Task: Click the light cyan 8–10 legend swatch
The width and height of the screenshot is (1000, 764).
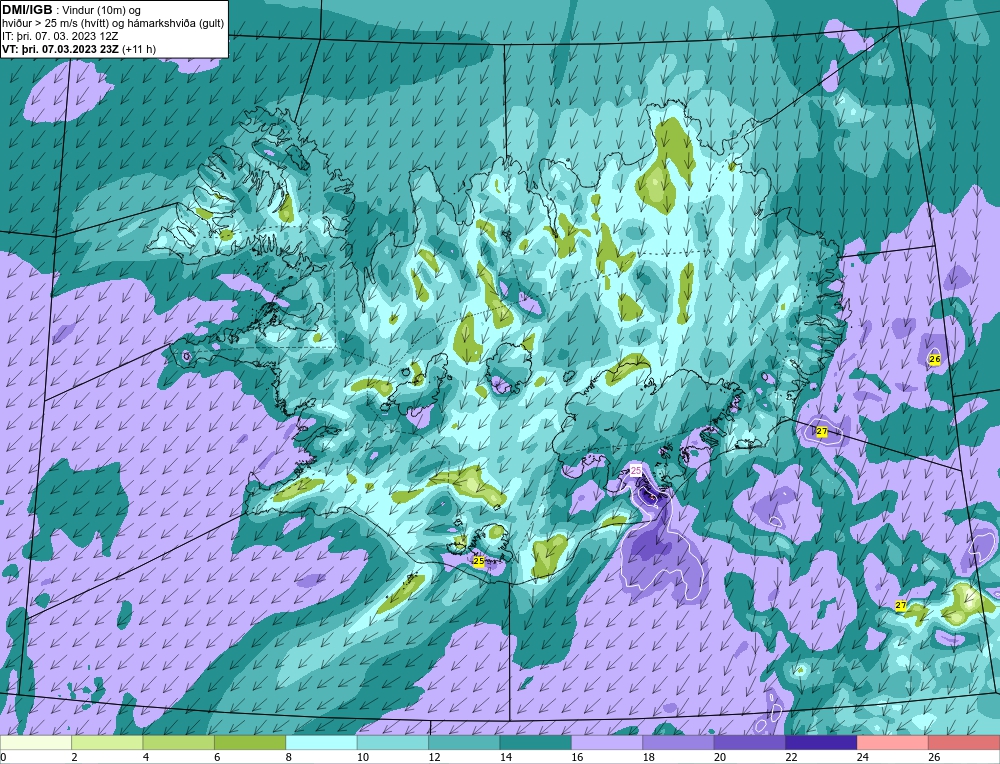Action: click(321, 743)
